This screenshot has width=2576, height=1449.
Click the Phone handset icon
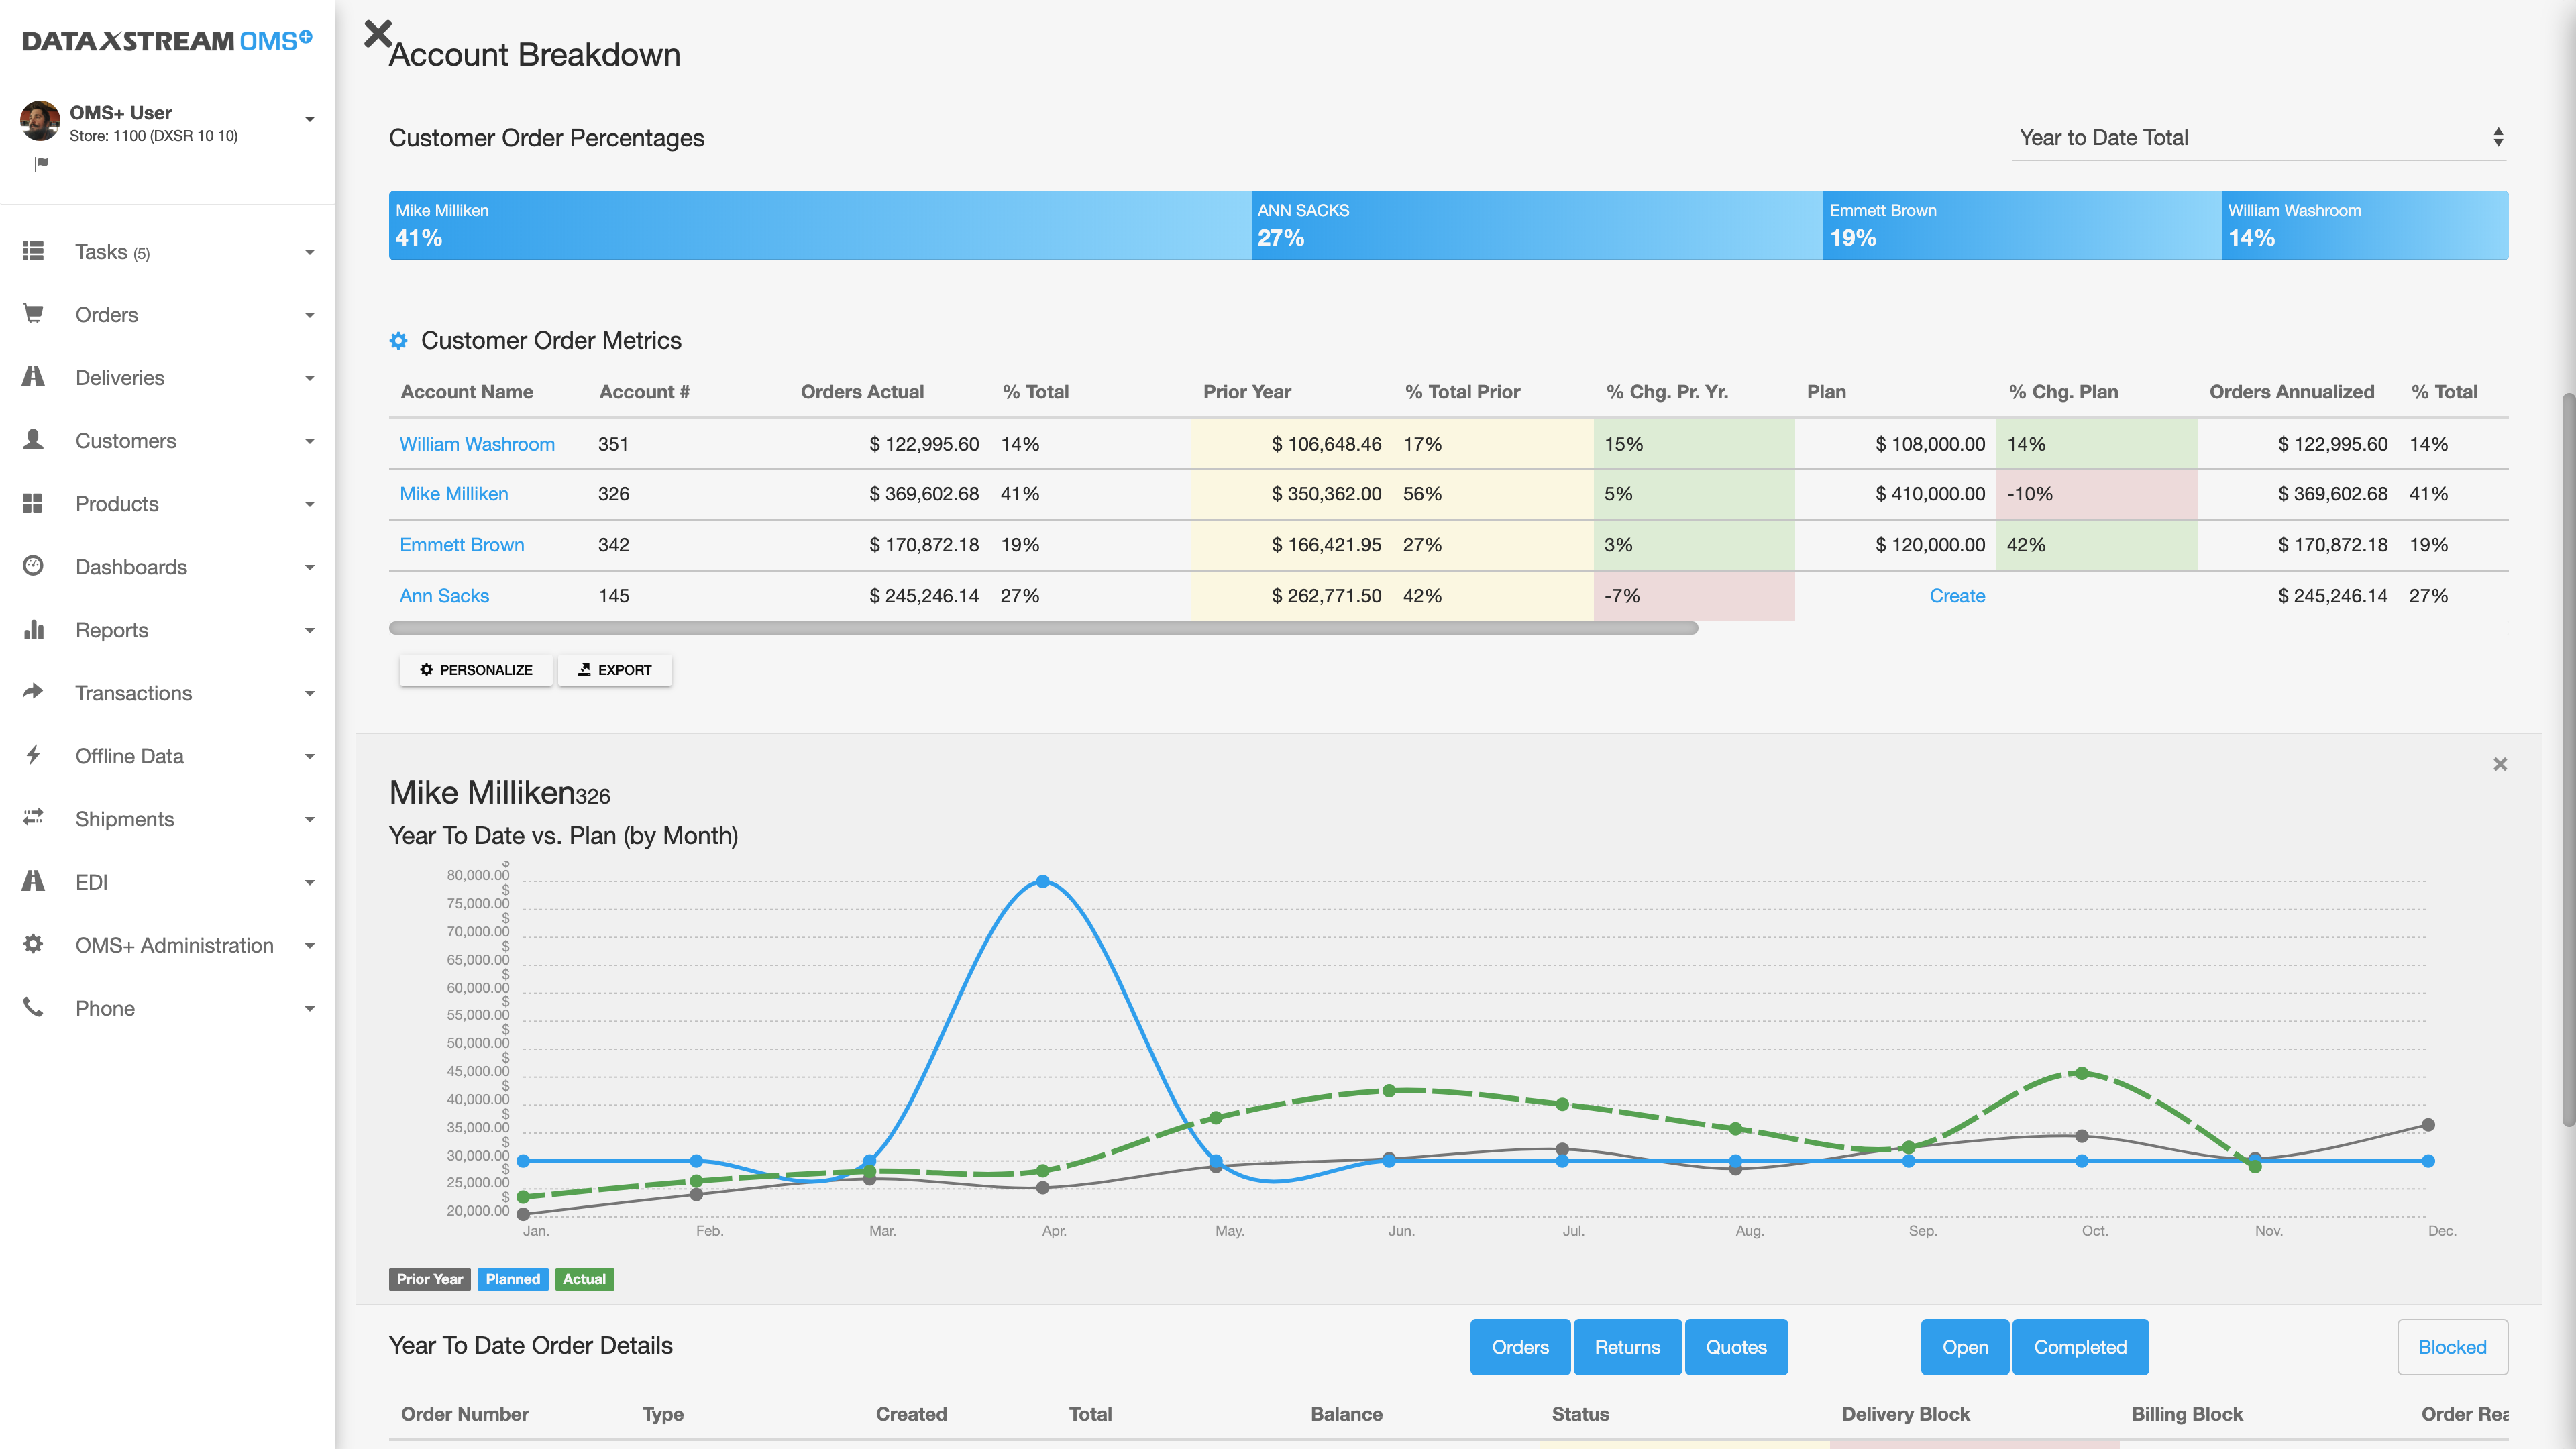point(33,1007)
